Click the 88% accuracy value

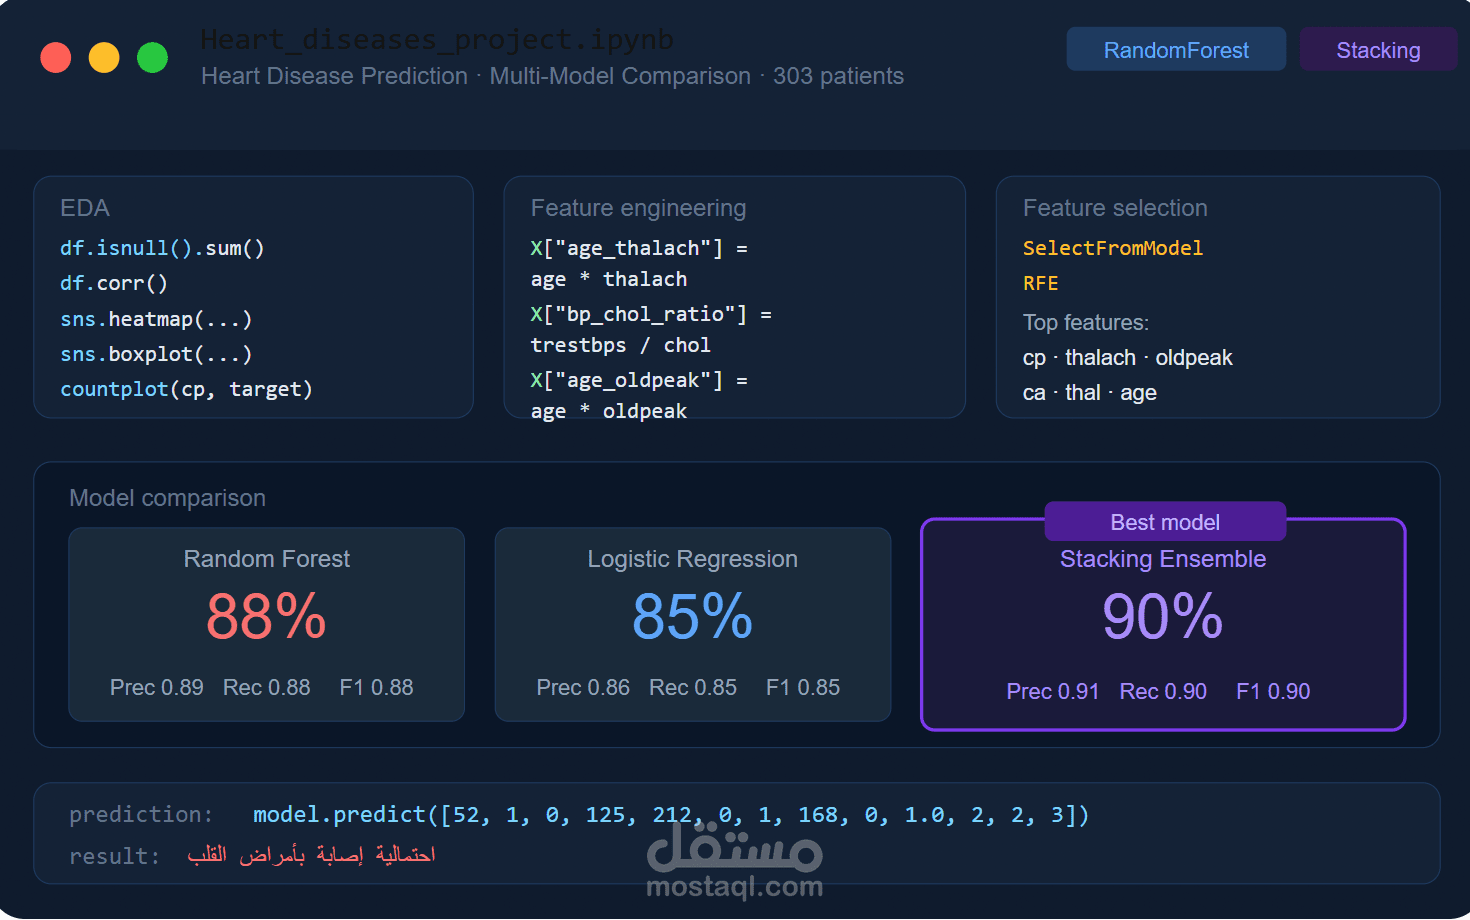[266, 616]
